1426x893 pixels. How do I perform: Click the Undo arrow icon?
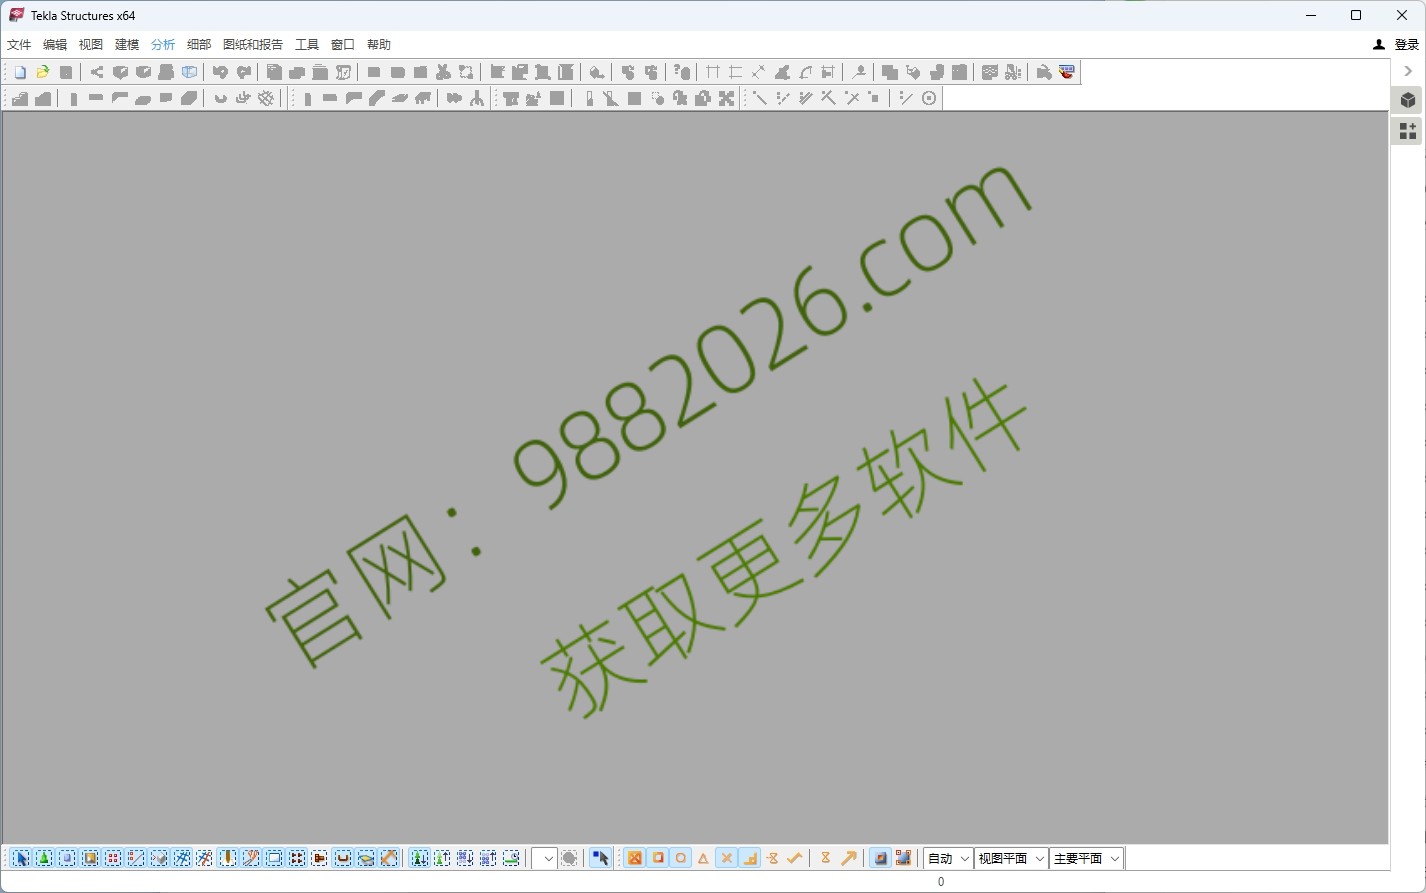click(220, 72)
